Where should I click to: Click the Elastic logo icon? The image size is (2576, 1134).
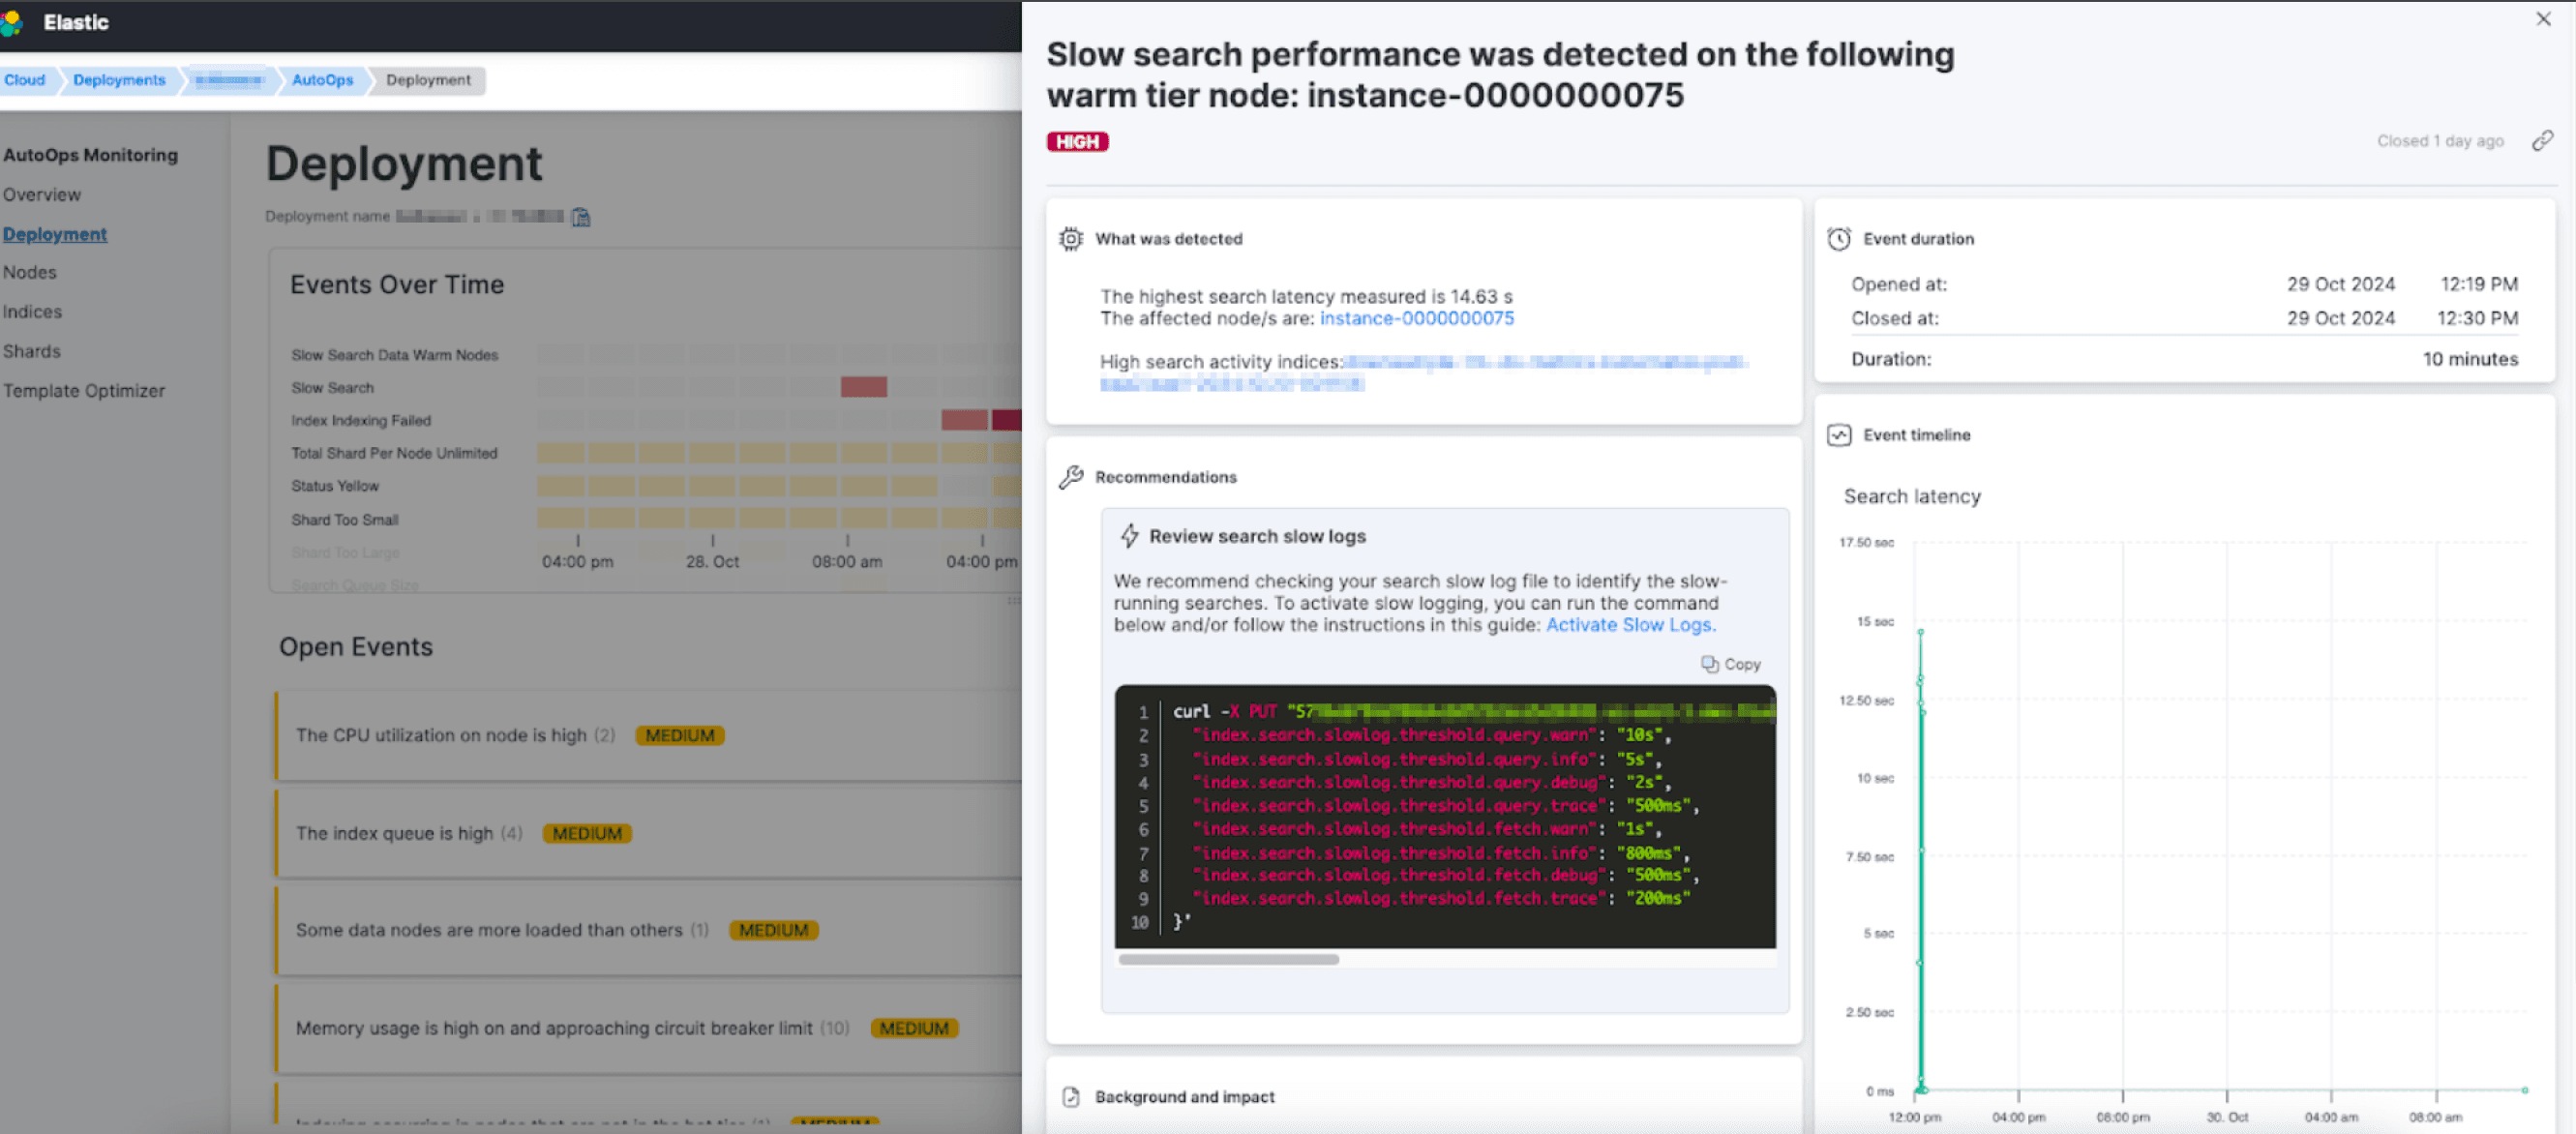click(x=12, y=22)
